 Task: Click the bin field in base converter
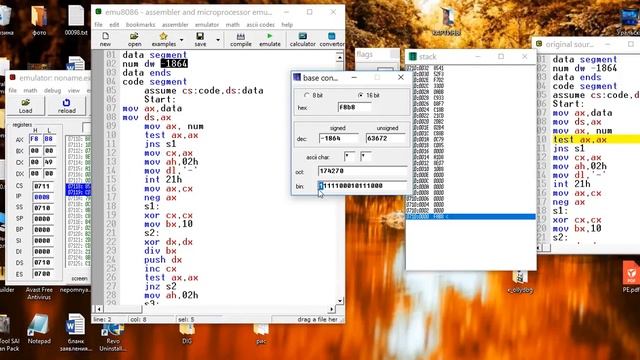point(362,186)
